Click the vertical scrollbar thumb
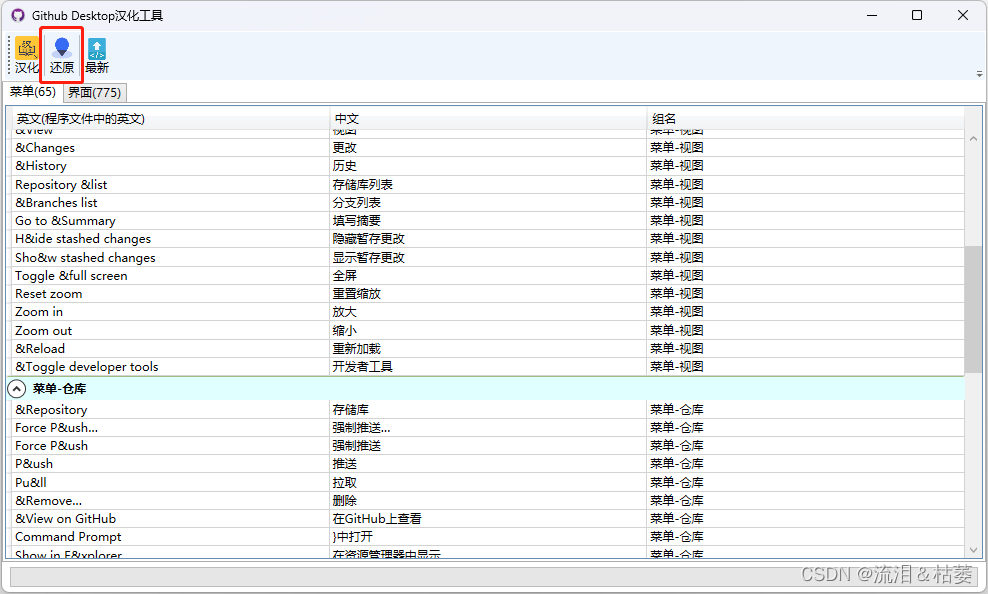Viewport: 988px width, 594px height. pos(974,309)
